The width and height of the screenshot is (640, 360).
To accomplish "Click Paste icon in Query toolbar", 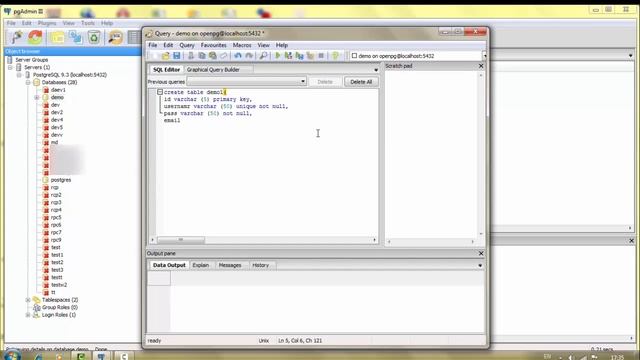I will [x=213, y=56].
